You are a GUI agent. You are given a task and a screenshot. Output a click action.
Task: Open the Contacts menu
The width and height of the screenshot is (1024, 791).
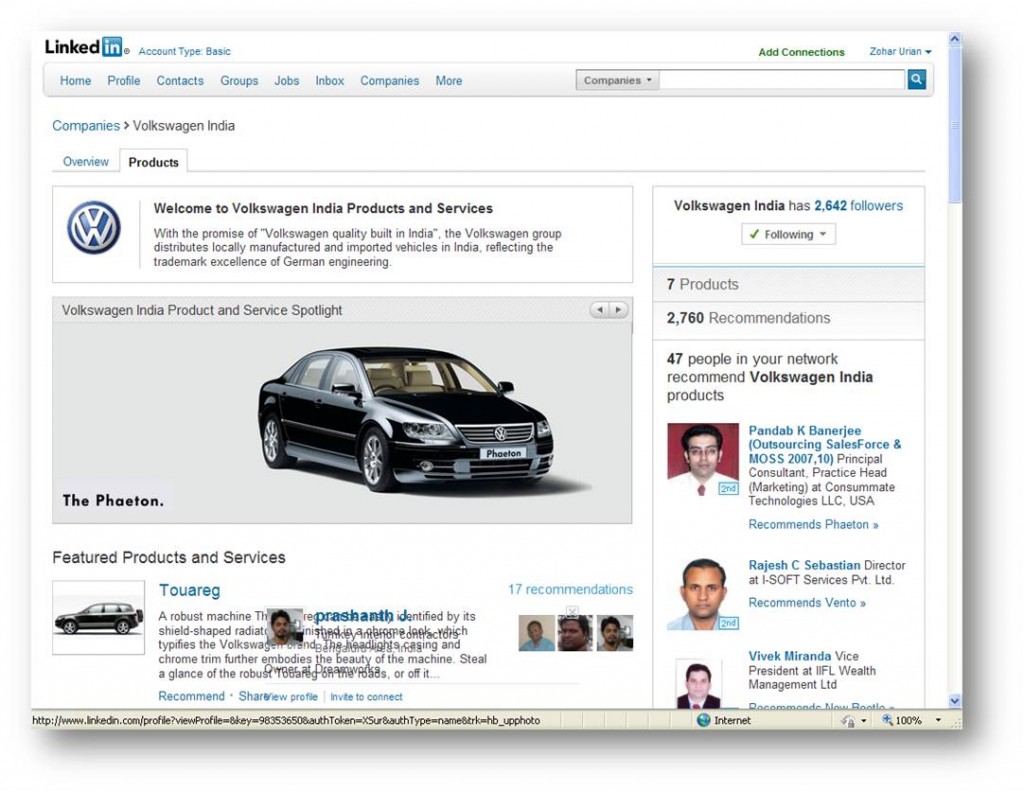click(180, 80)
